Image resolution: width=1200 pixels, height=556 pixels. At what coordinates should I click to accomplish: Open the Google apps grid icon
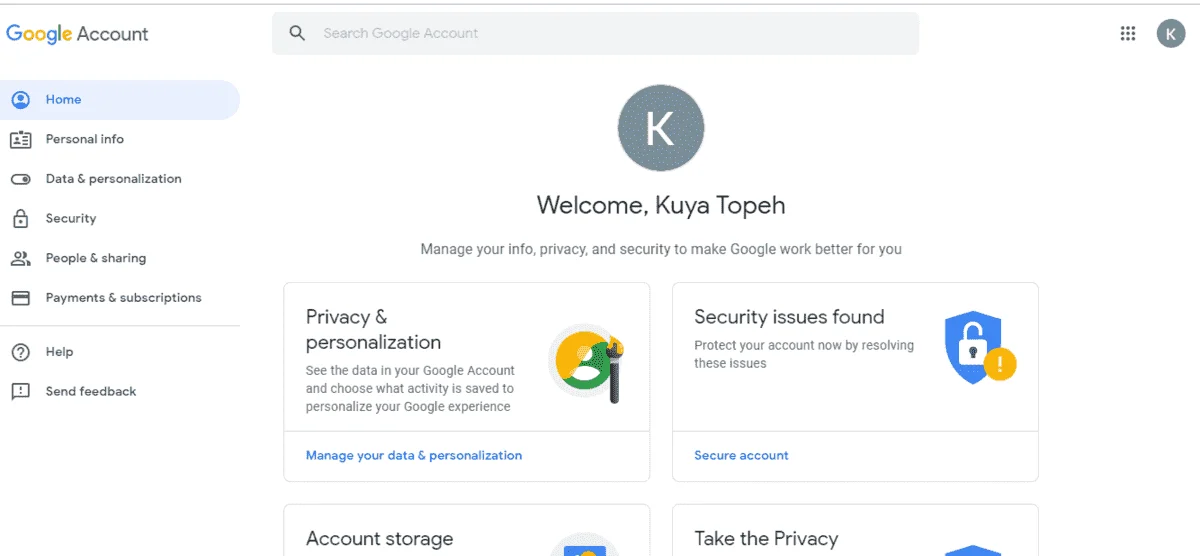point(1128,34)
